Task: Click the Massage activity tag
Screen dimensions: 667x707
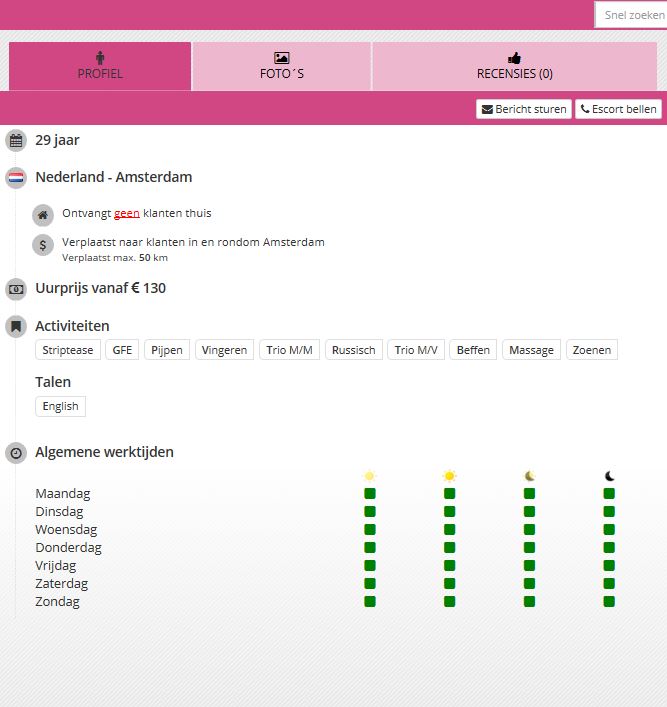Action: [x=531, y=350]
